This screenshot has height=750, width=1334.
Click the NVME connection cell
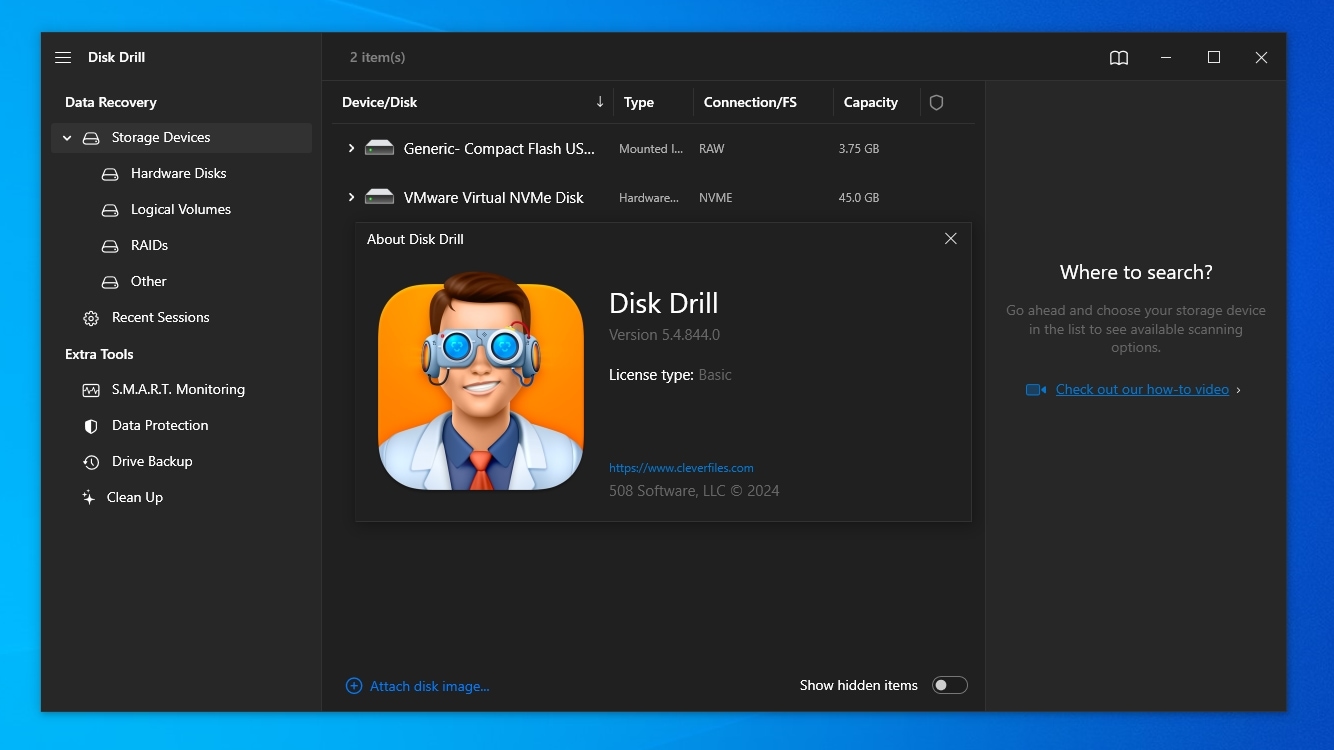[x=716, y=198]
